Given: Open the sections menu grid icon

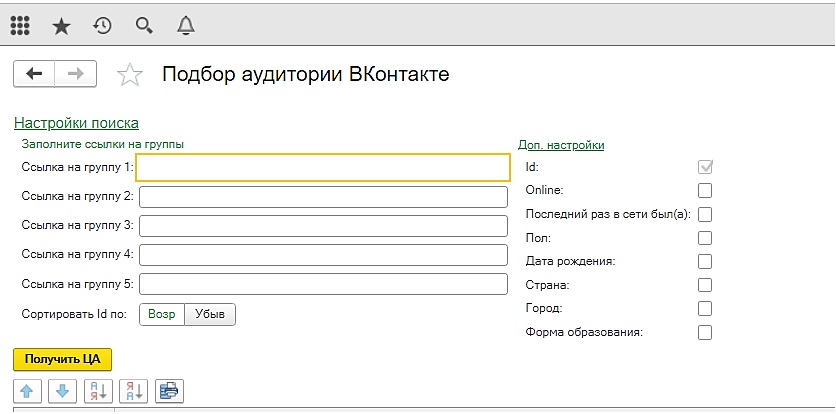Looking at the screenshot, I should click(x=20, y=25).
